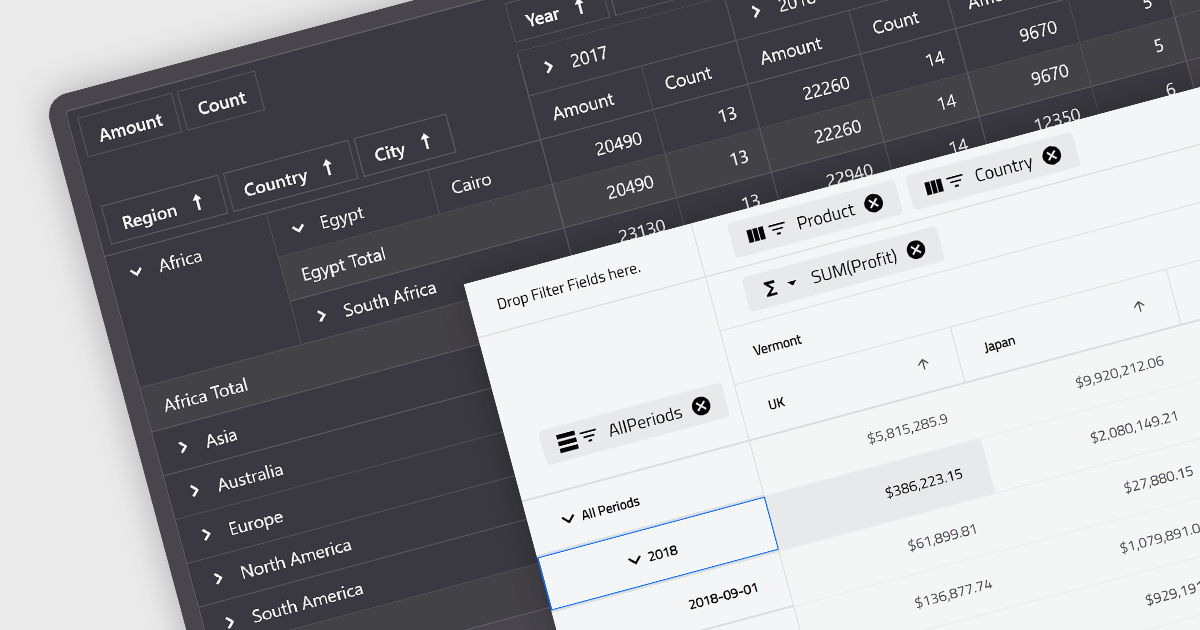1200x630 pixels.
Task: Select the Africa Total row
Action: [x=206, y=395]
